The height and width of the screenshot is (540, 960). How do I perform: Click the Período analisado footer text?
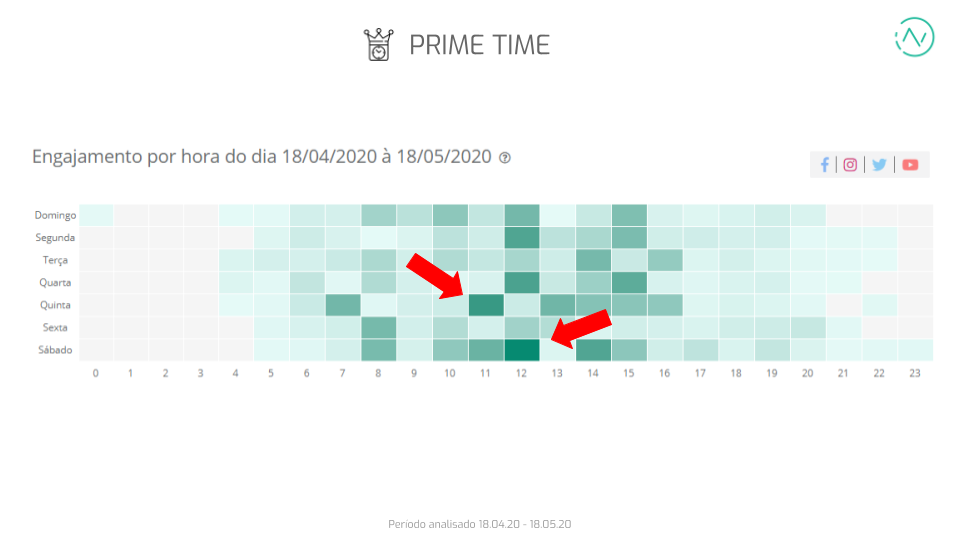(479, 524)
